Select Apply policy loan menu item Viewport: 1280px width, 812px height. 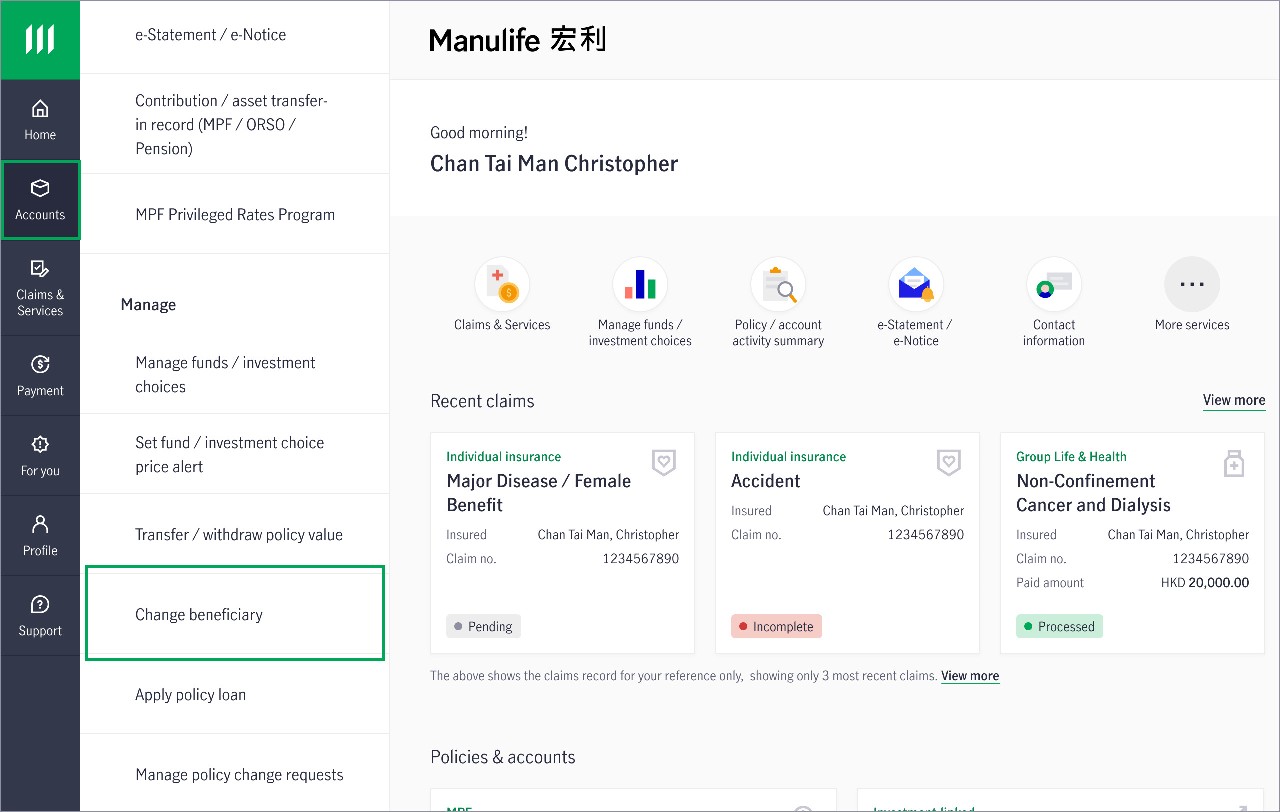tap(234, 694)
